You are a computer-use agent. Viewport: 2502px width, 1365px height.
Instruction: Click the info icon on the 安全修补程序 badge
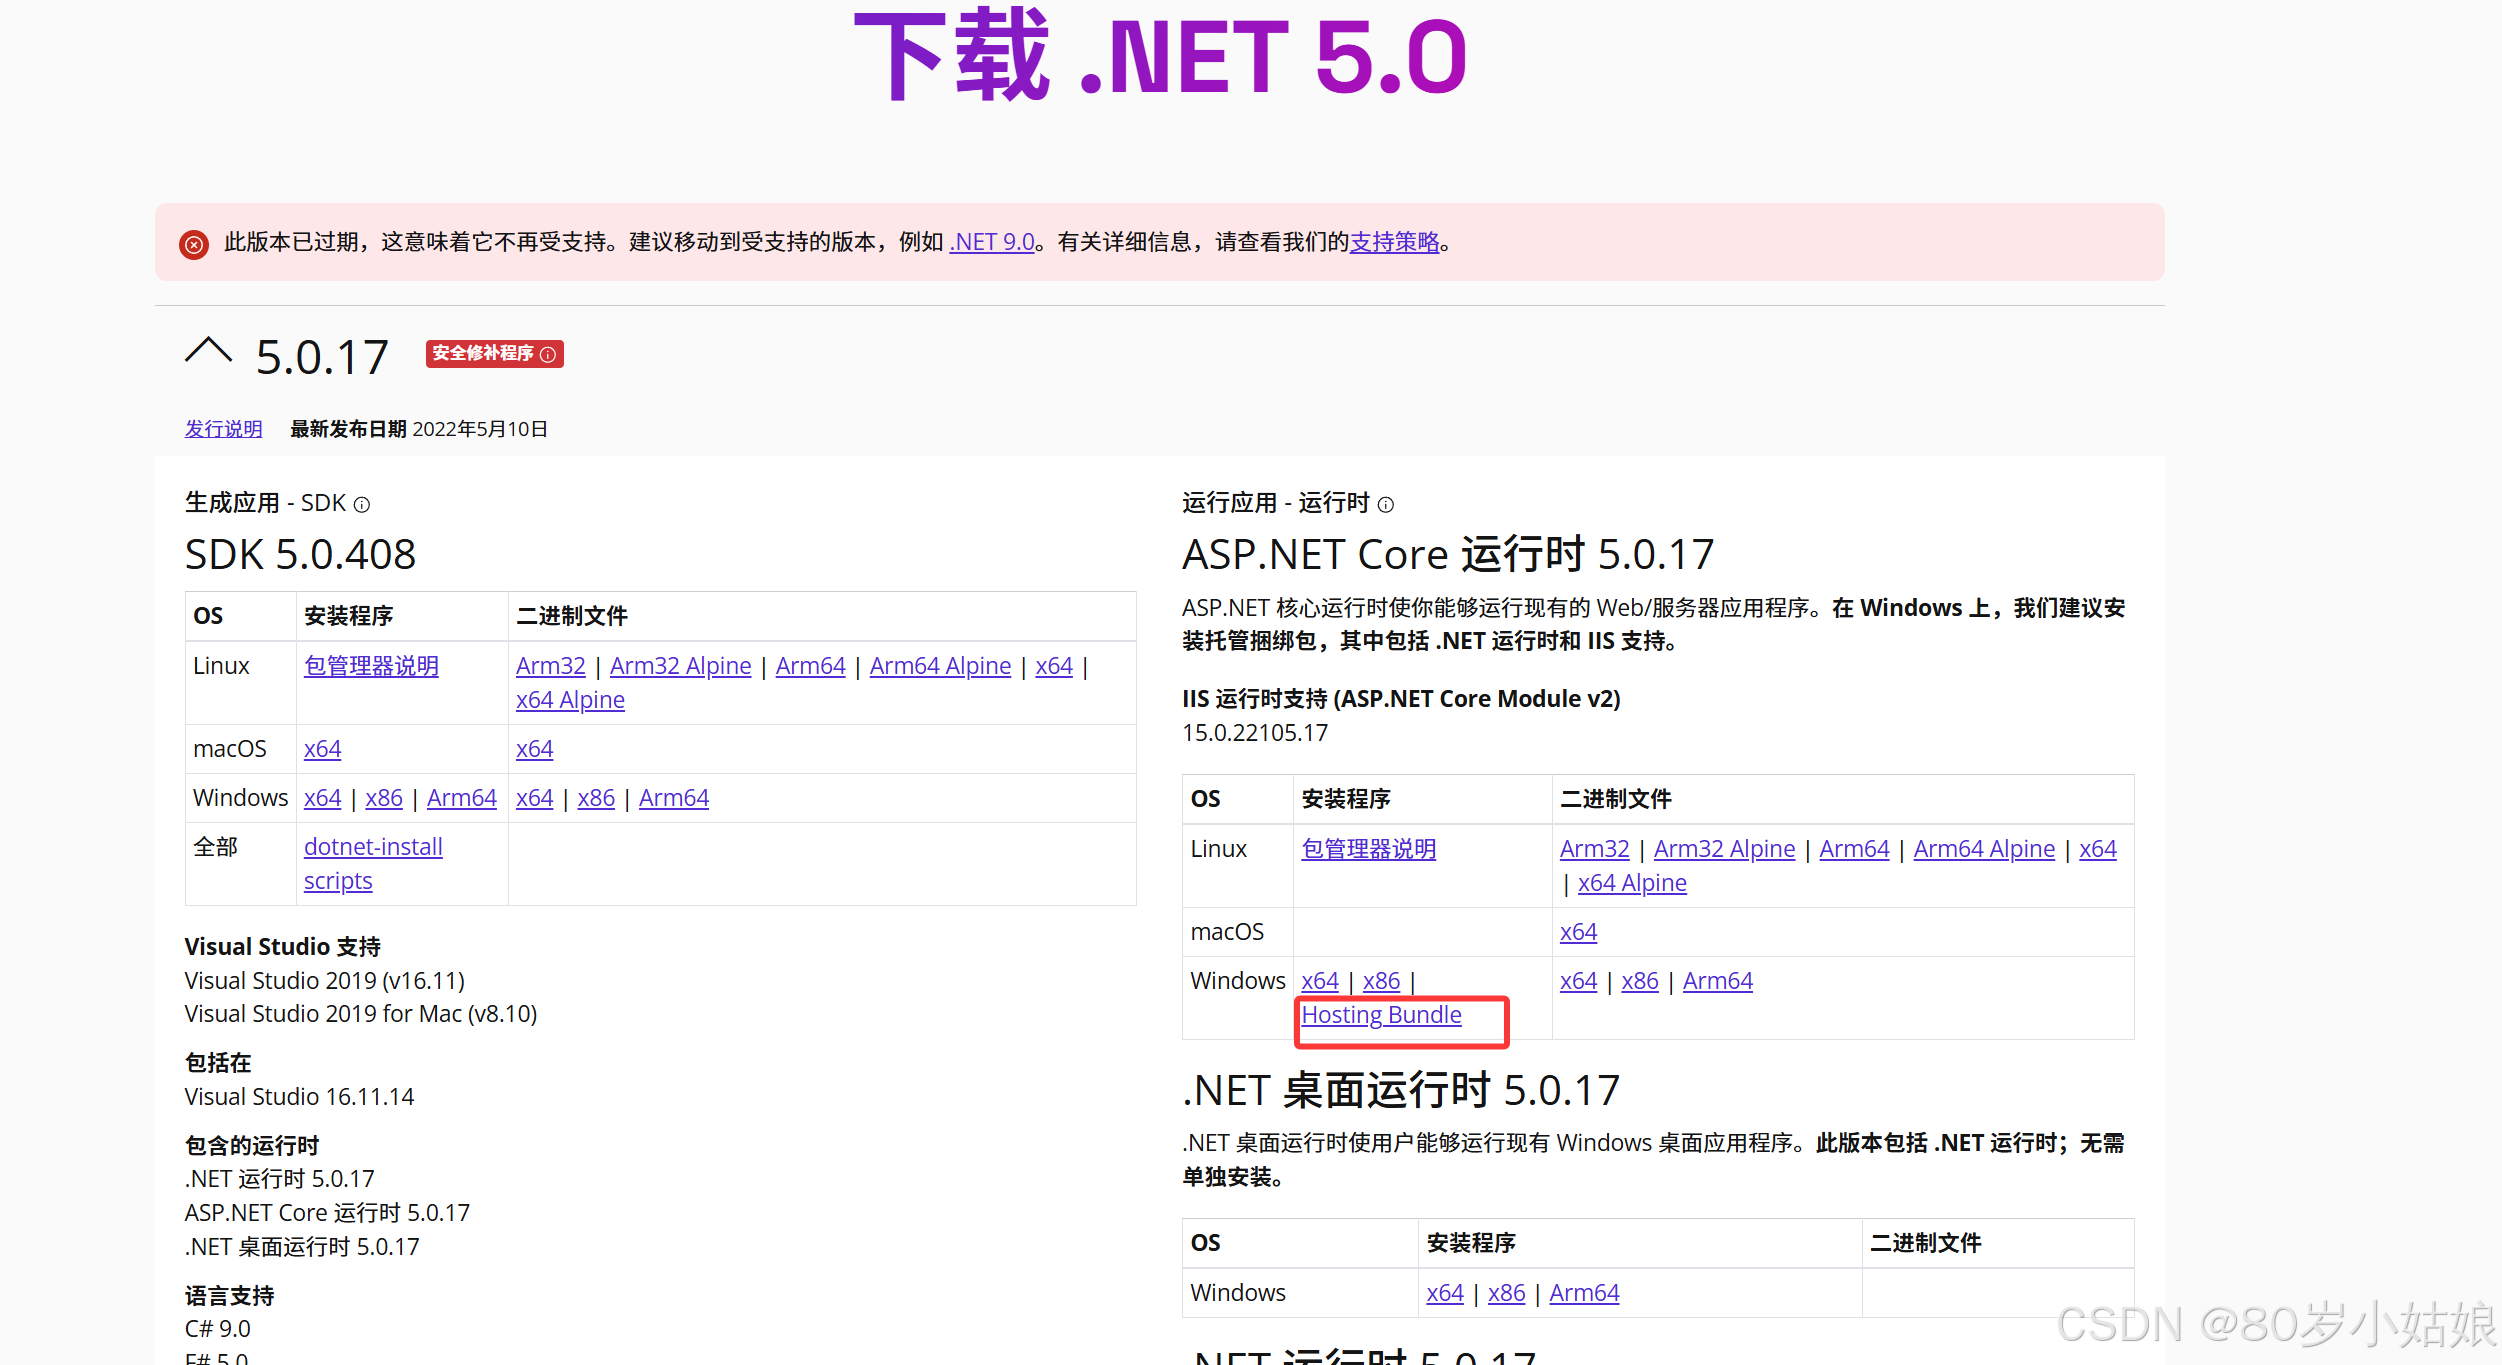click(548, 354)
